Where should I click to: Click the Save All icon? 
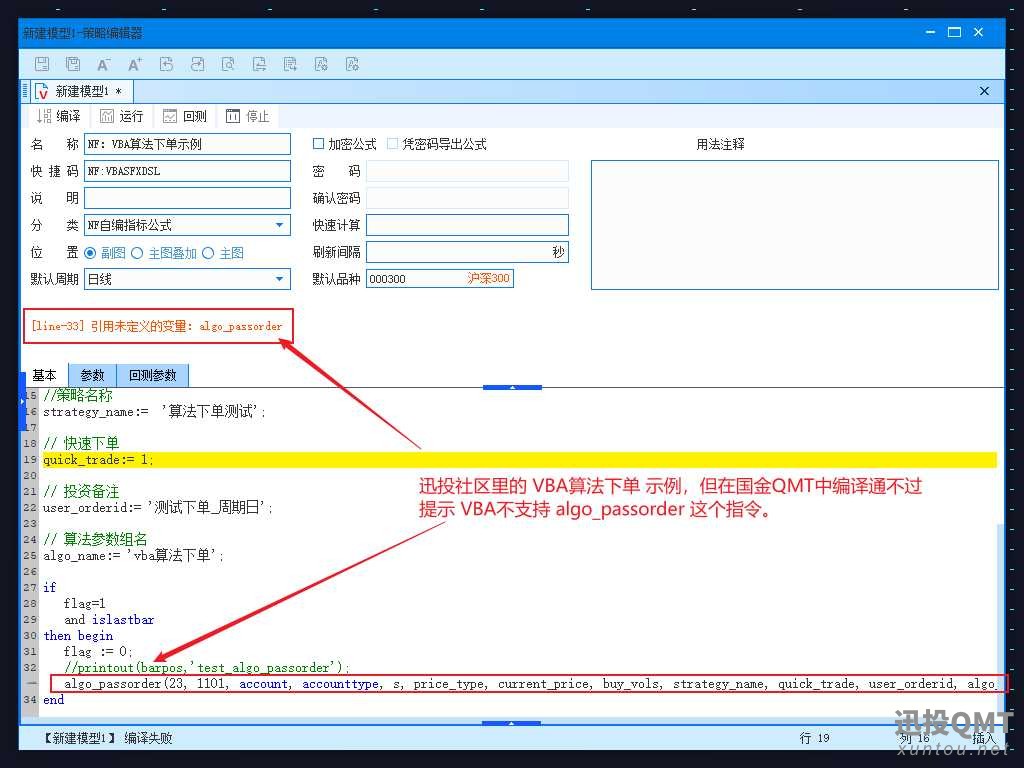coord(73,64)
